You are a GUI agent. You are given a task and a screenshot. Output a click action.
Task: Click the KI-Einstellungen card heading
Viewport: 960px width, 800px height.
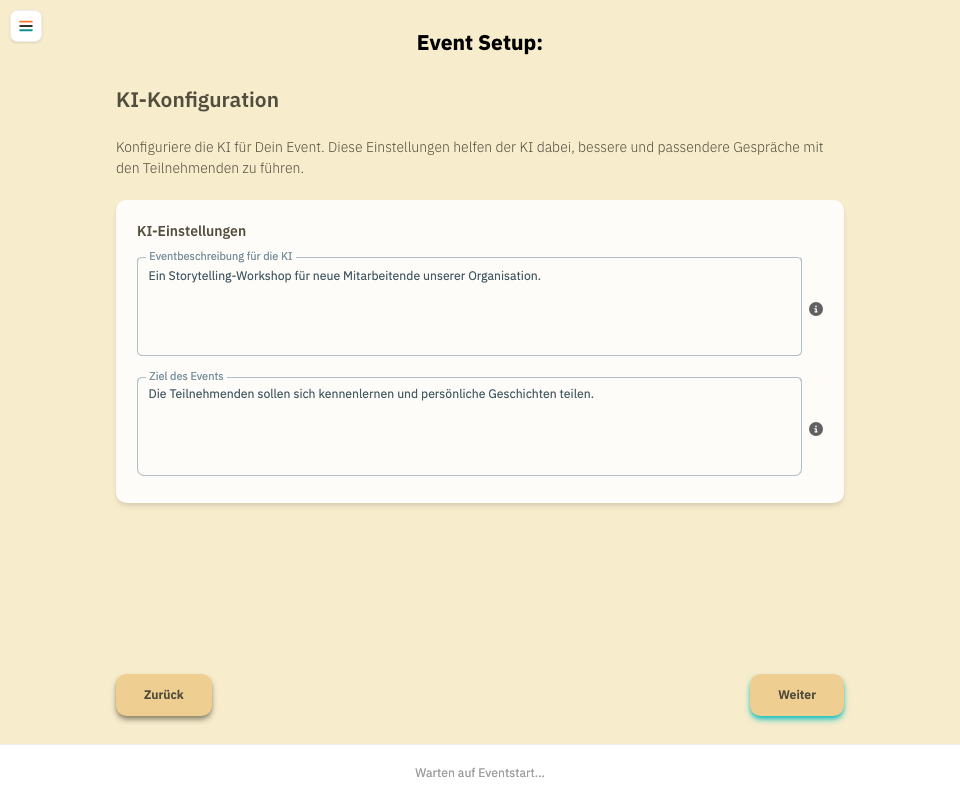point(191,231)
